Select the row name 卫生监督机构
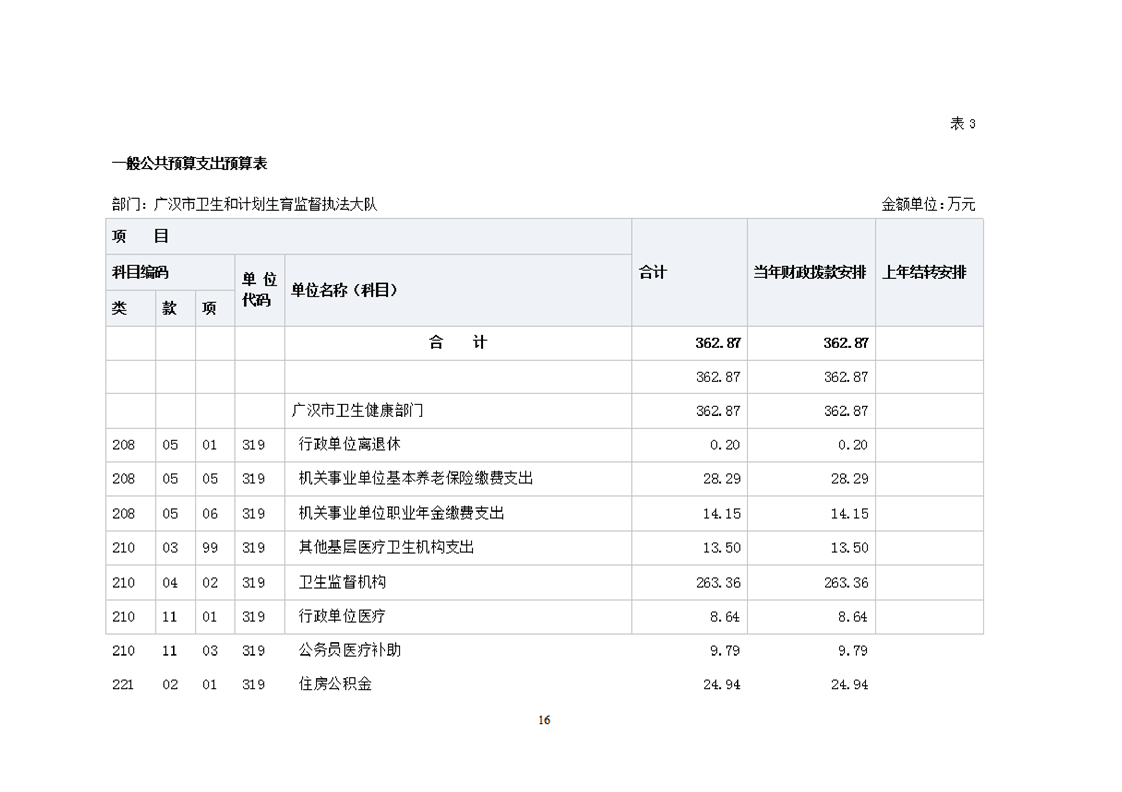This screenshot has height=792, width=1122. point(342,582)
